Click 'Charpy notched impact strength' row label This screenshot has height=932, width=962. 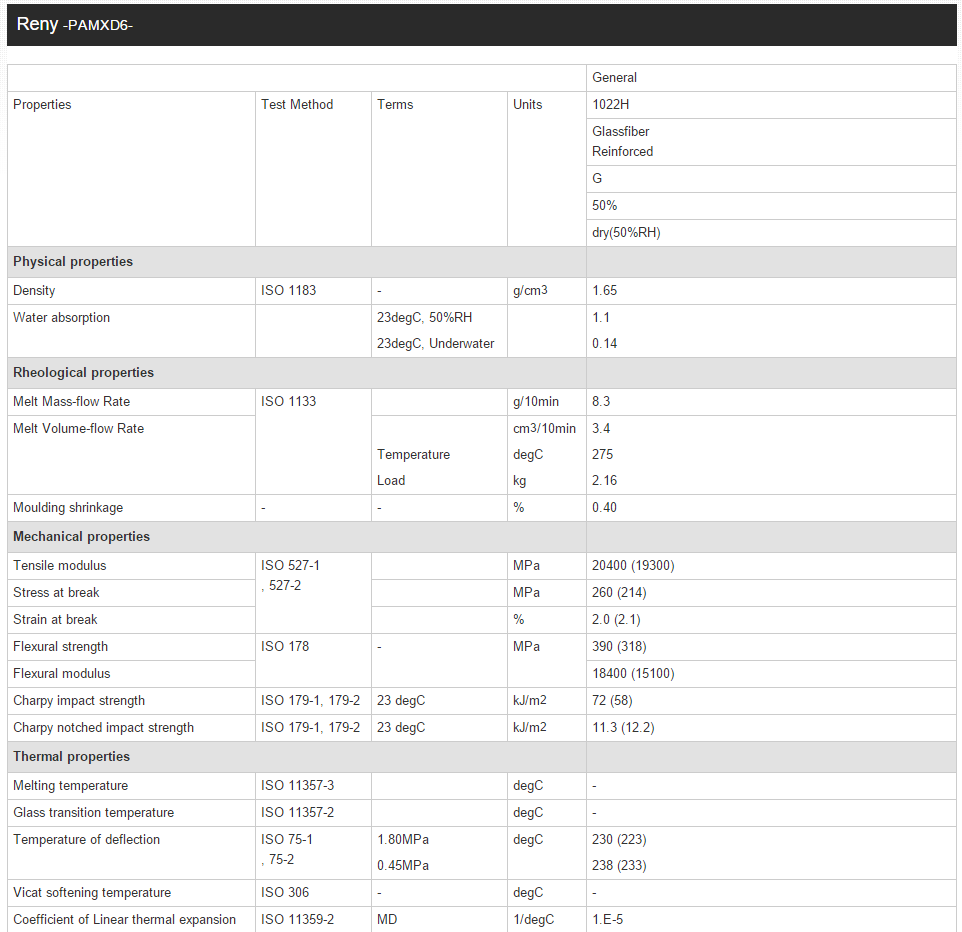[103, 728]
